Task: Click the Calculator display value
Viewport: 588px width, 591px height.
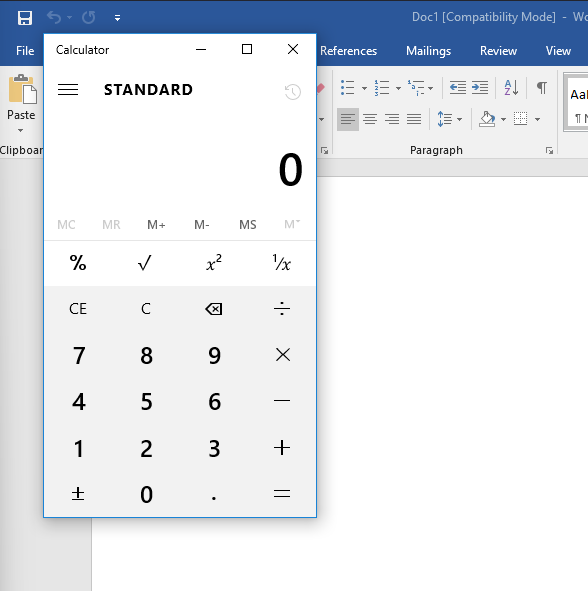Action: [290, 170]
